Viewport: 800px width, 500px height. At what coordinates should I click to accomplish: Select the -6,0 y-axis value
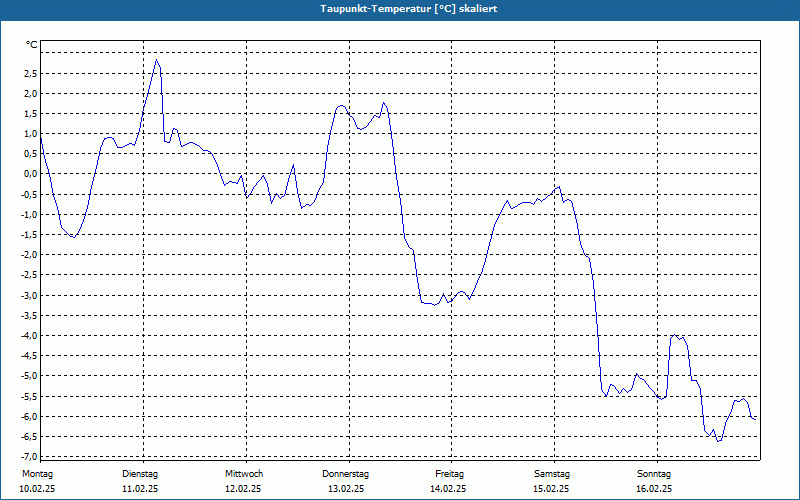(x=29, y=416)
